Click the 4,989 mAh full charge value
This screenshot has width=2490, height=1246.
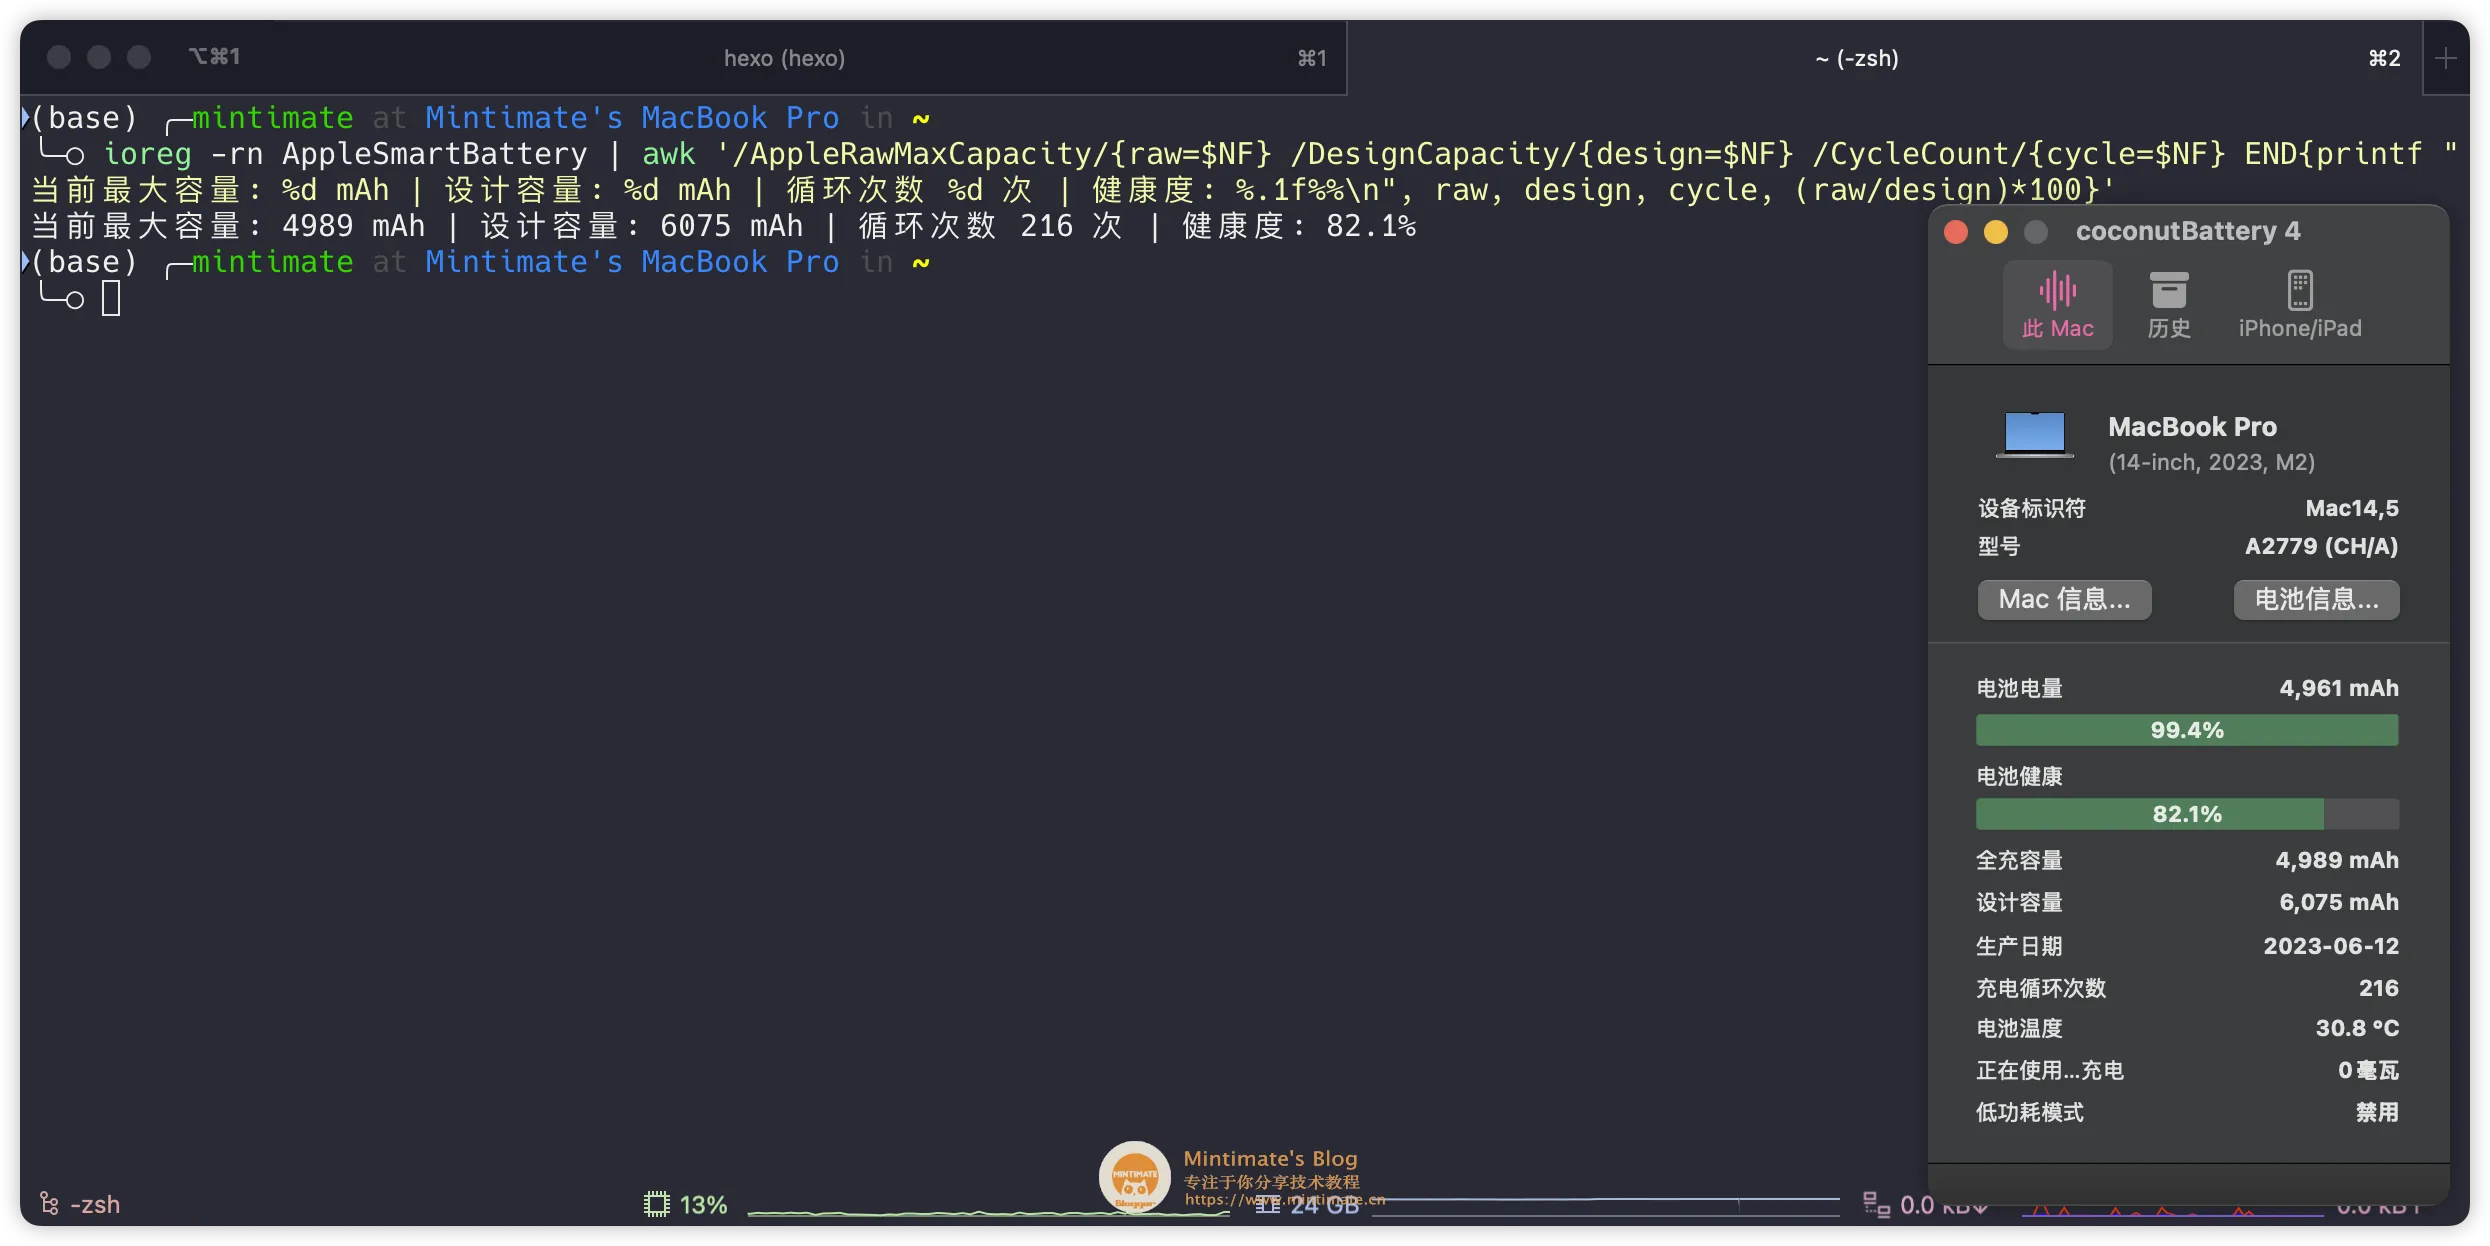2336,860
